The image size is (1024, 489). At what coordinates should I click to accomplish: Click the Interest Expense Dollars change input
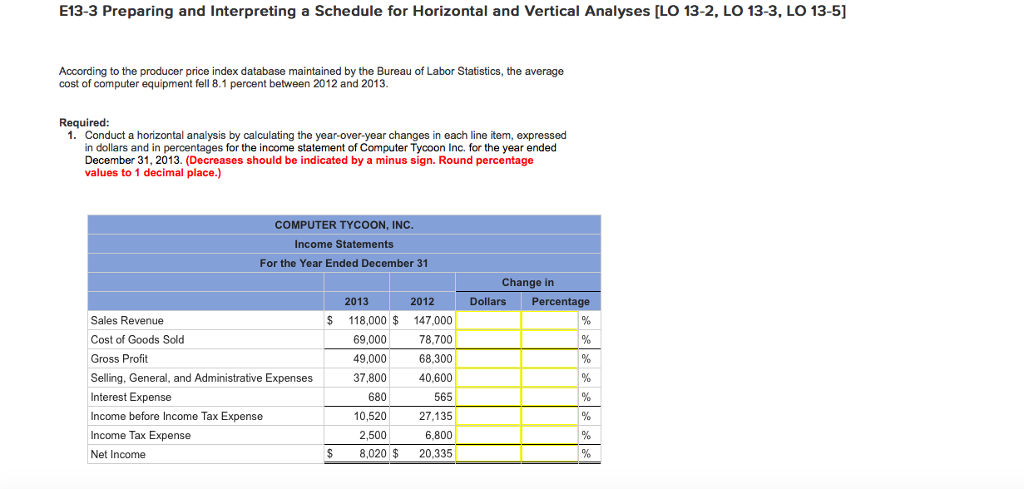tap(488, 397)
